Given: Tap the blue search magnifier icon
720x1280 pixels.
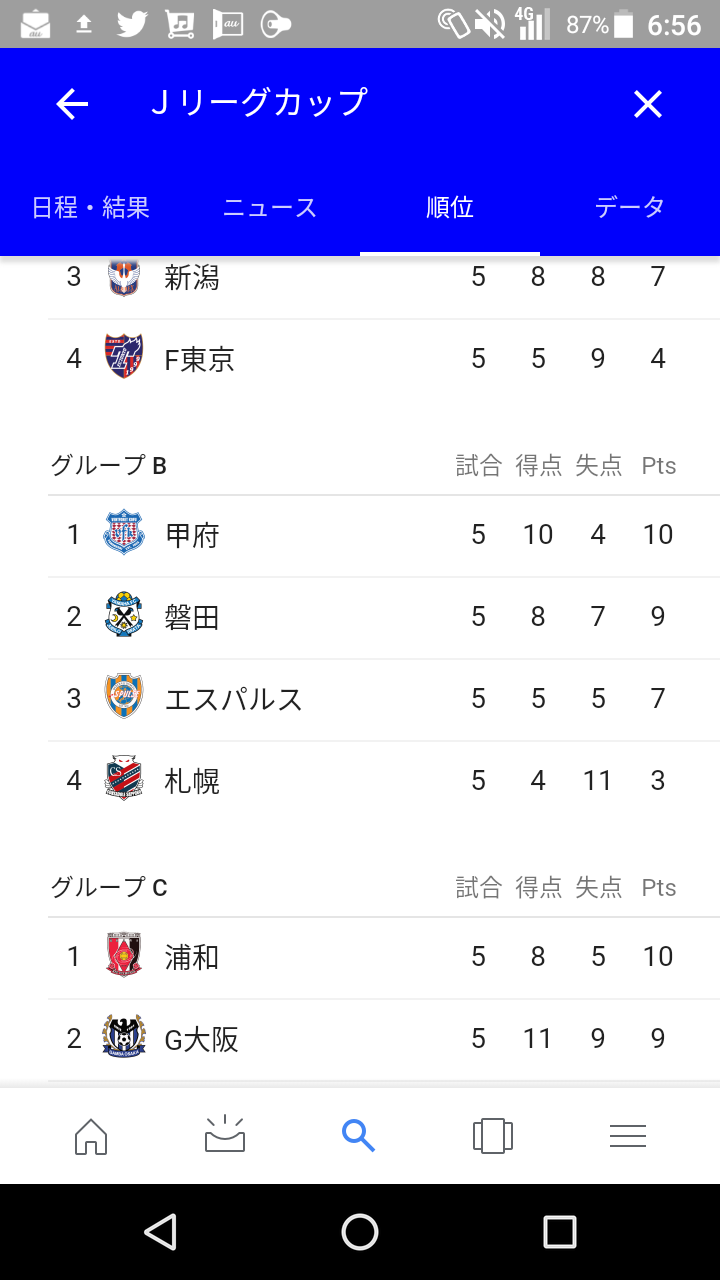Looking at the screenshot, I should coord(358,1135).
